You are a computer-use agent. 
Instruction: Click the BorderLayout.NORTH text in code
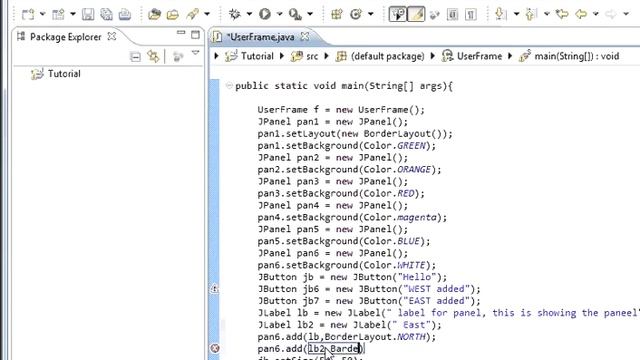coord(375,337)
